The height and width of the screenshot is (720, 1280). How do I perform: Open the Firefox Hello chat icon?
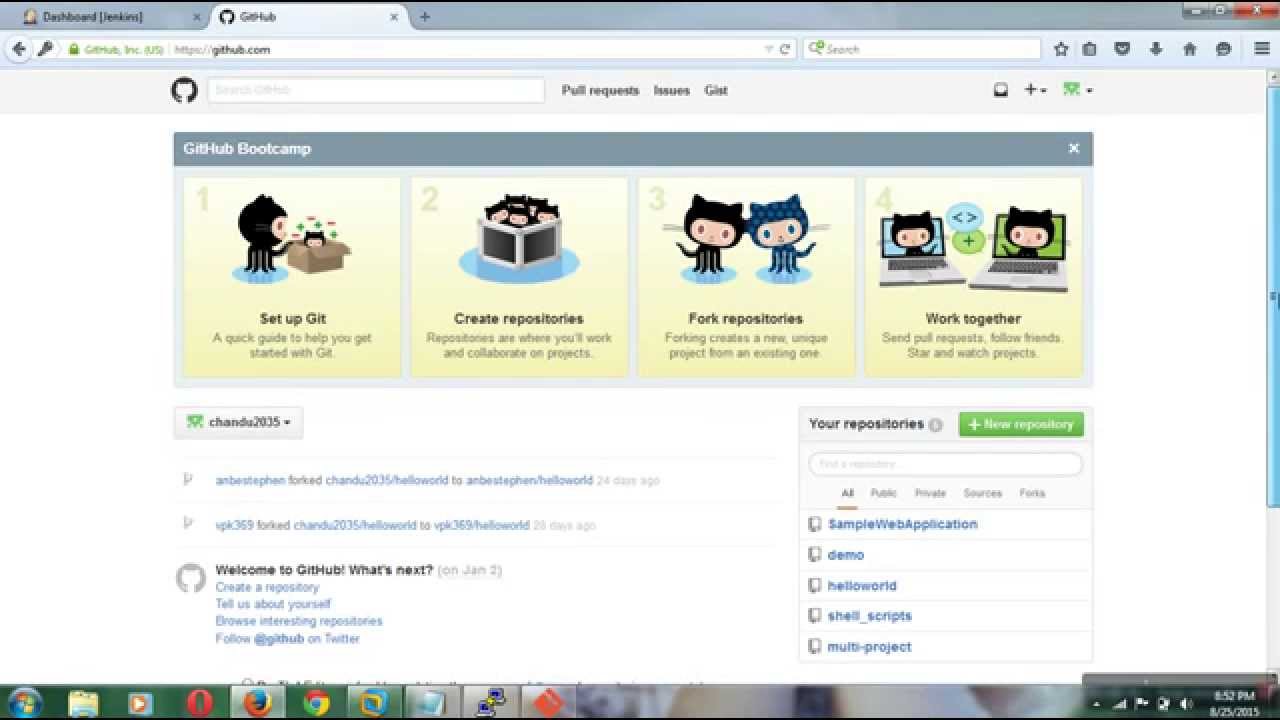click(1223, 49)
